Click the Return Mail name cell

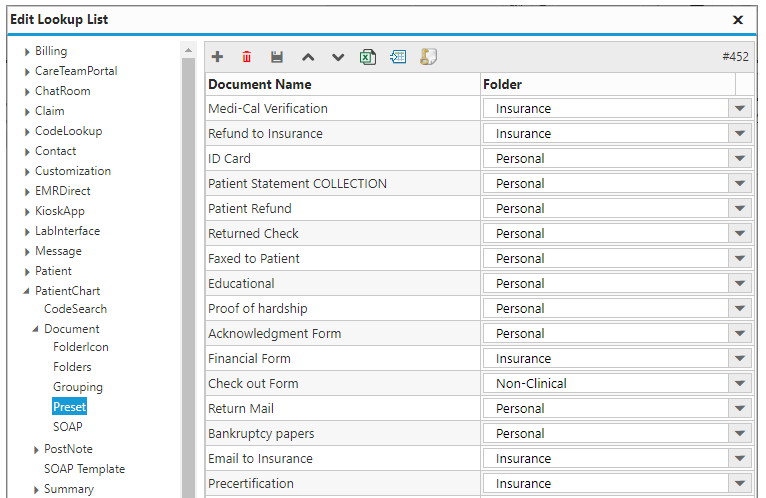click(x=342, y=409)
